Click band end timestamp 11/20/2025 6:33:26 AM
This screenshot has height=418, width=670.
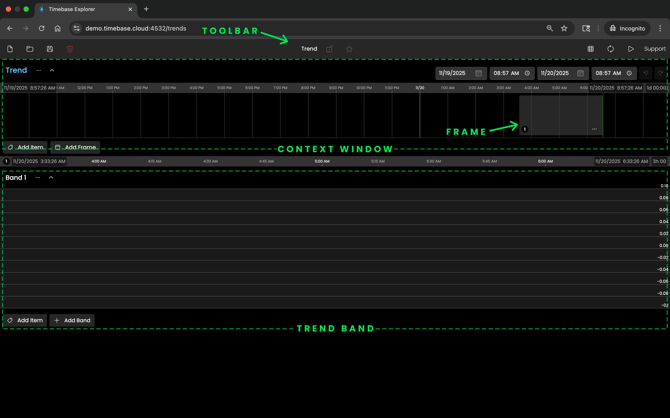click(621, 161)
